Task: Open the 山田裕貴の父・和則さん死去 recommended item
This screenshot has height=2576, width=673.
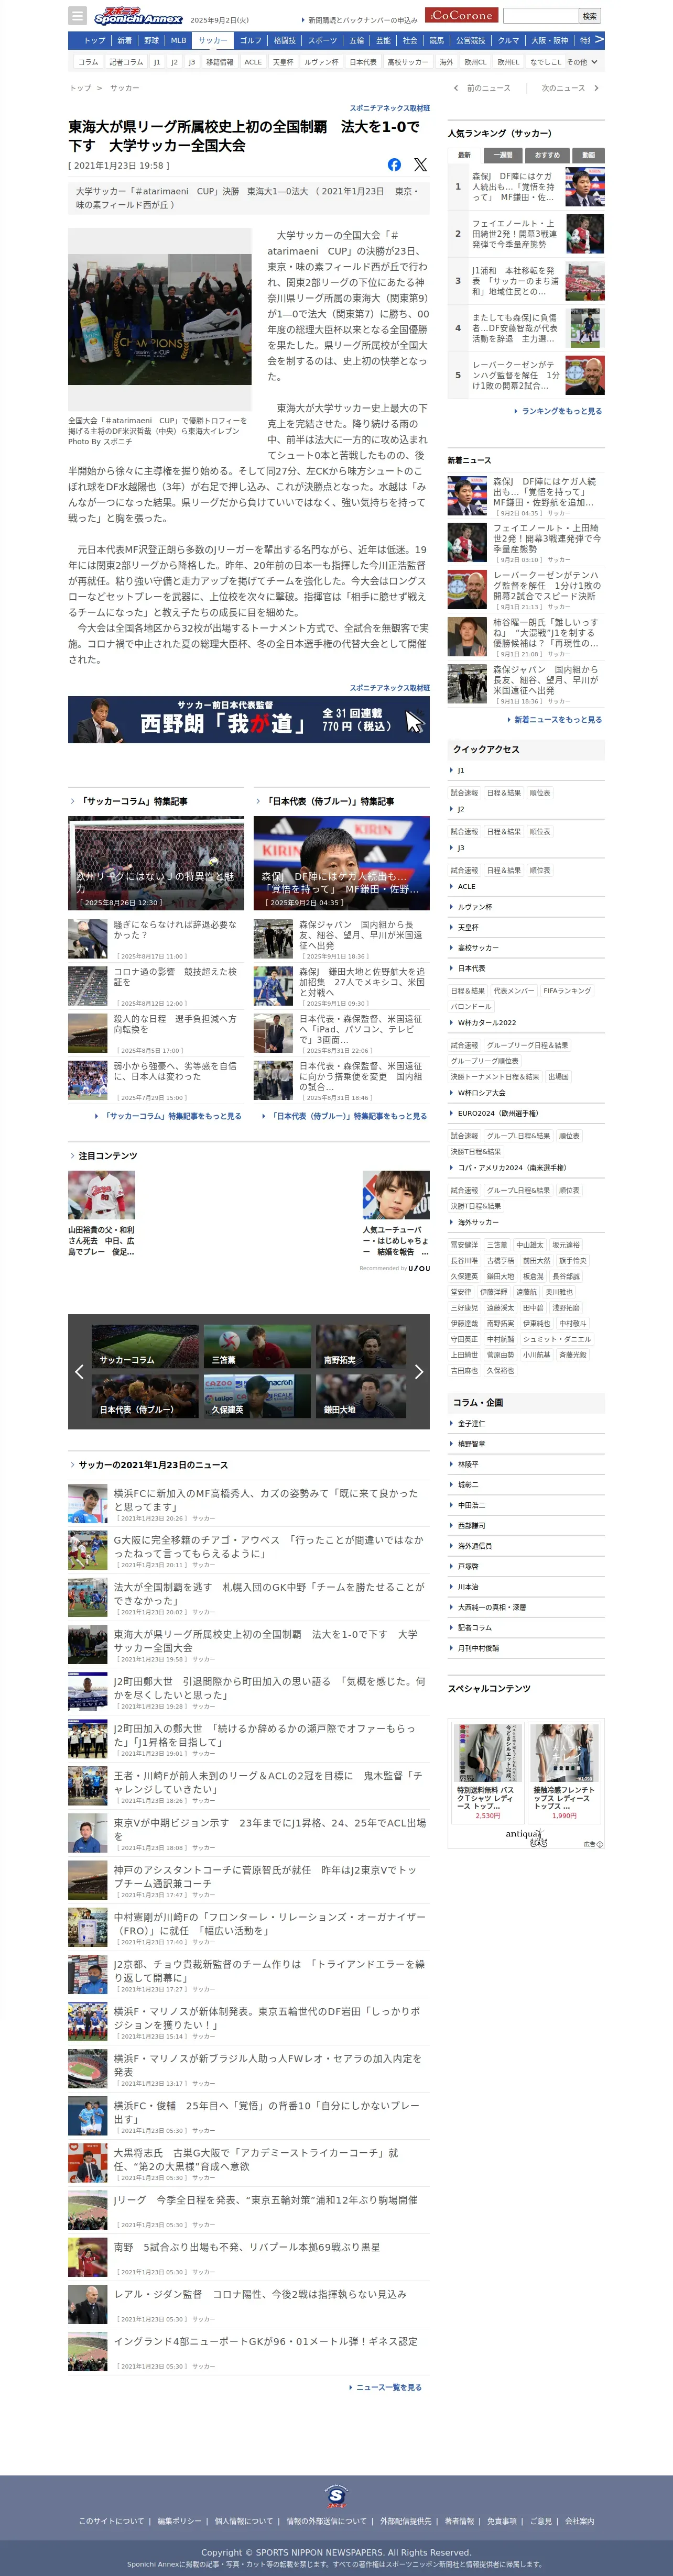Action: coord(101,1214)
